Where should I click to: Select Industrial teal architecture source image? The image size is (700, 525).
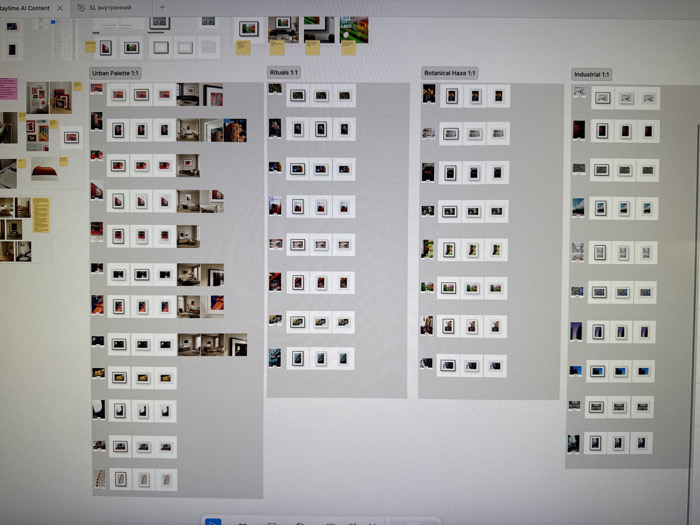pos(578,208)
